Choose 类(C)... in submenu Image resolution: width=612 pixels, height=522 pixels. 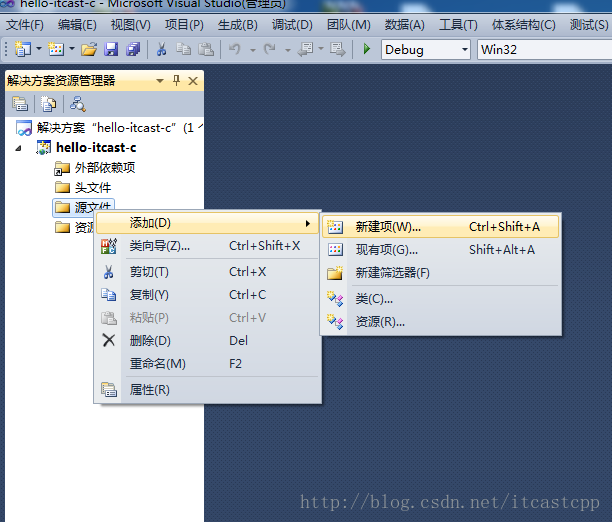pyautogui.click(x=441, y=299)
